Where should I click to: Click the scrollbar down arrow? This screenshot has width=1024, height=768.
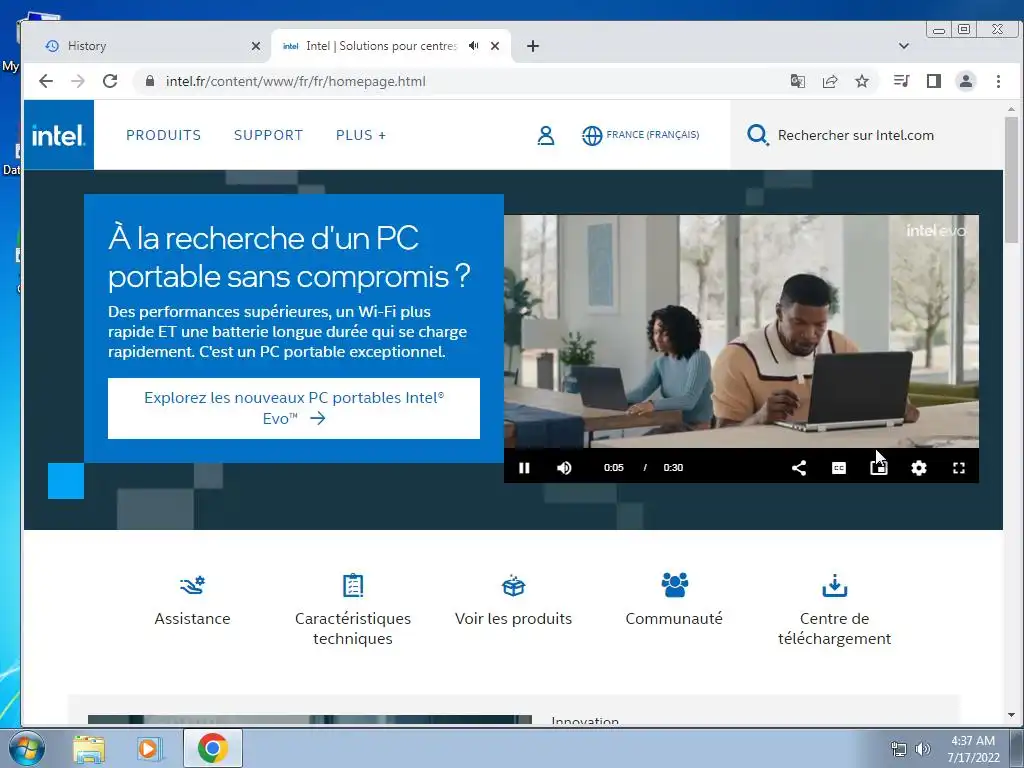tap(1011, 715)
